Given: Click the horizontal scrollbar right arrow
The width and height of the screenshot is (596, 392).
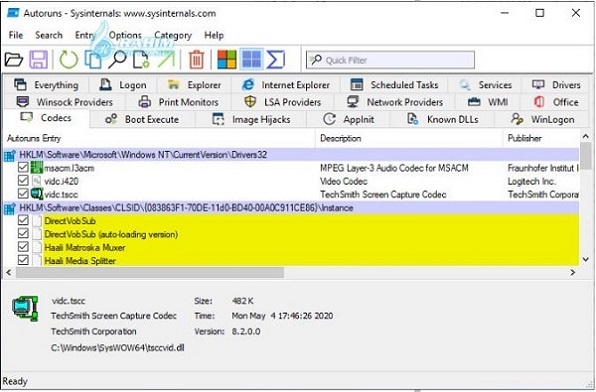Looking at the screenshot, I should [x=572, y=272].
